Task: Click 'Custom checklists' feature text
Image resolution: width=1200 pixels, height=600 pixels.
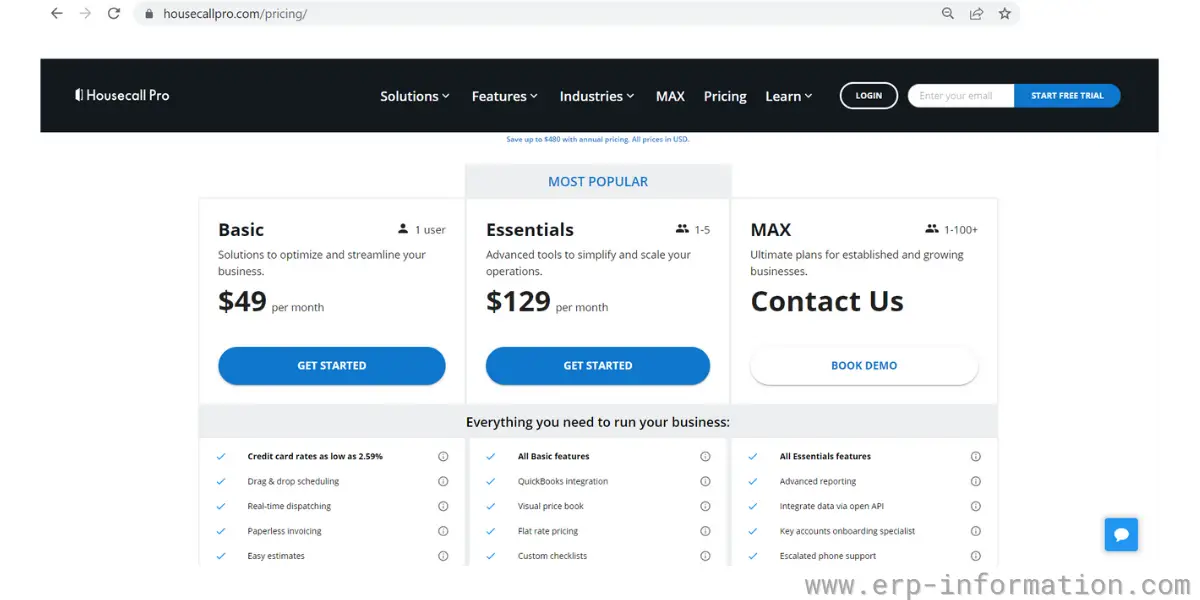Action: click(x=553, y=556)
